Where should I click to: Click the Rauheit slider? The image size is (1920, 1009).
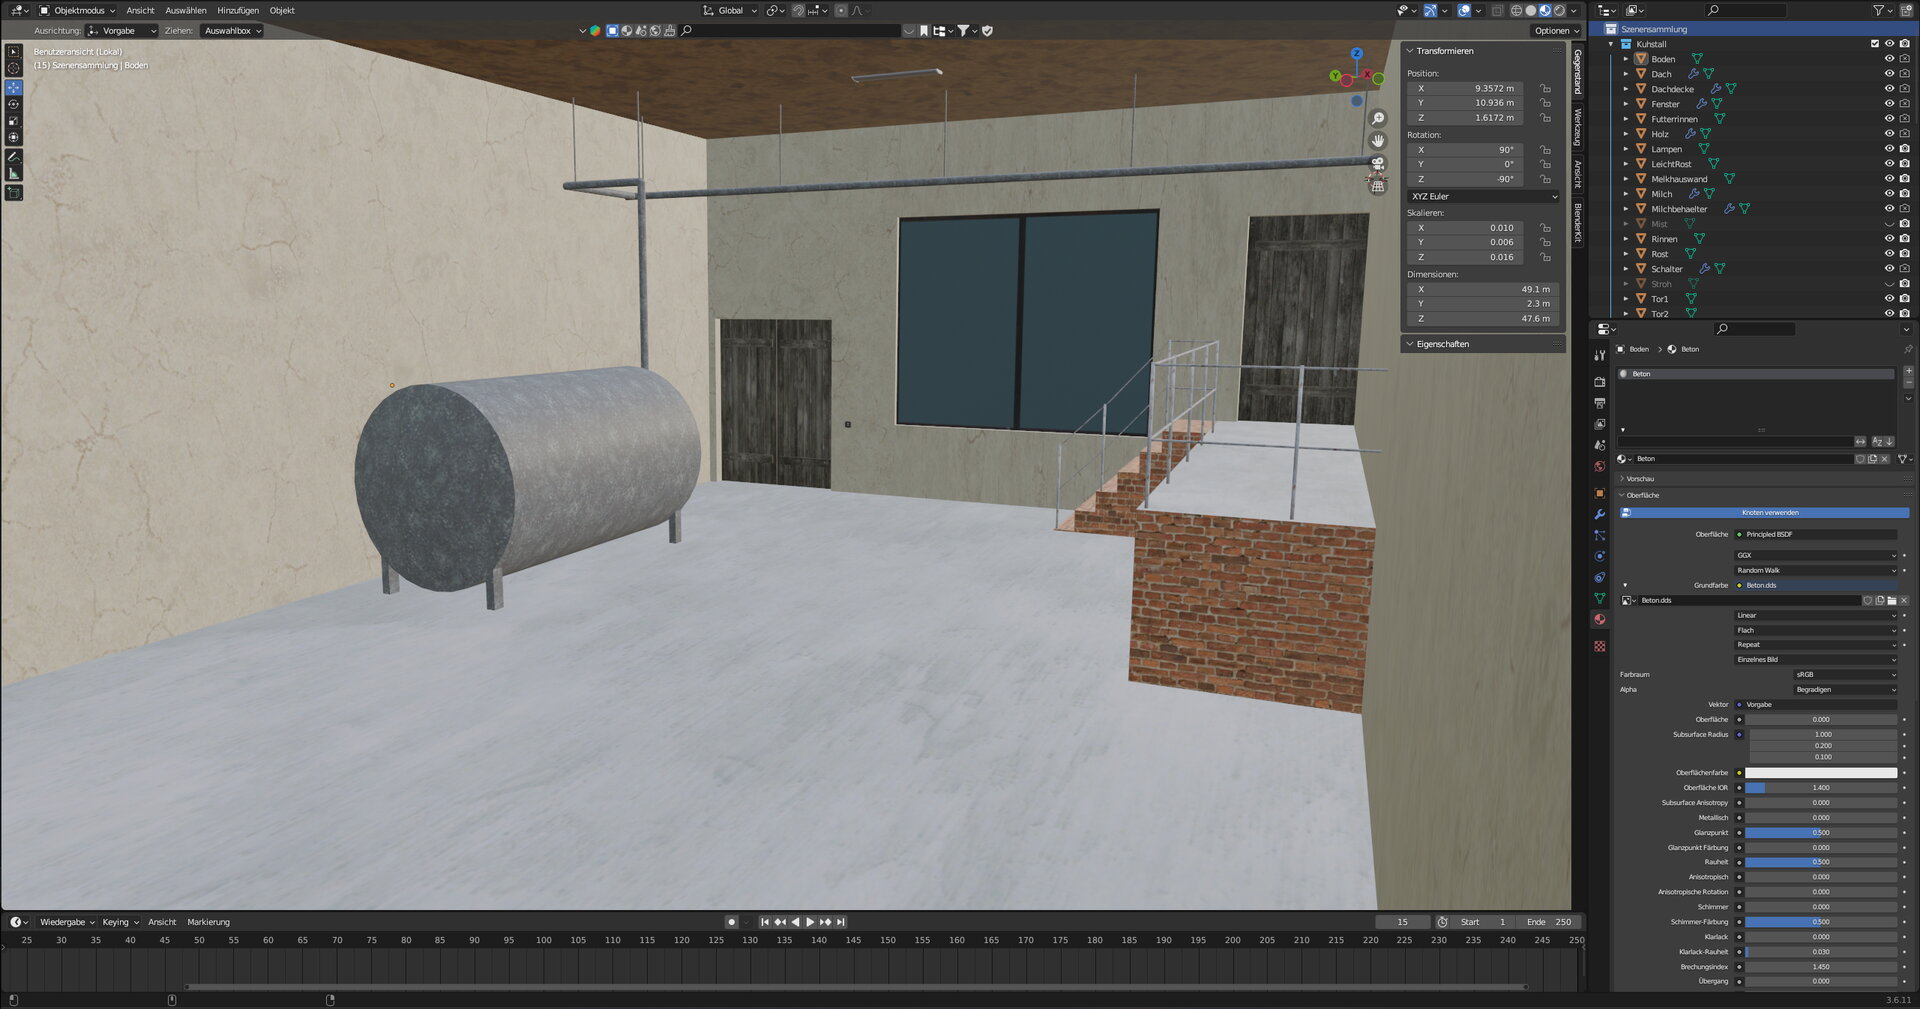pos(1820,862)
